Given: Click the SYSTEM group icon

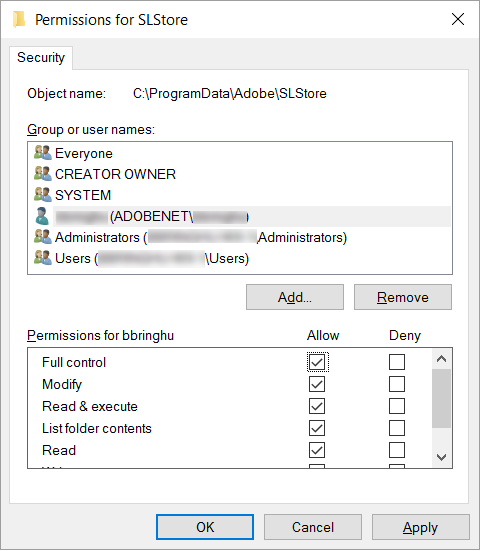Looking at the screenshot, I should tap(43, 195).
